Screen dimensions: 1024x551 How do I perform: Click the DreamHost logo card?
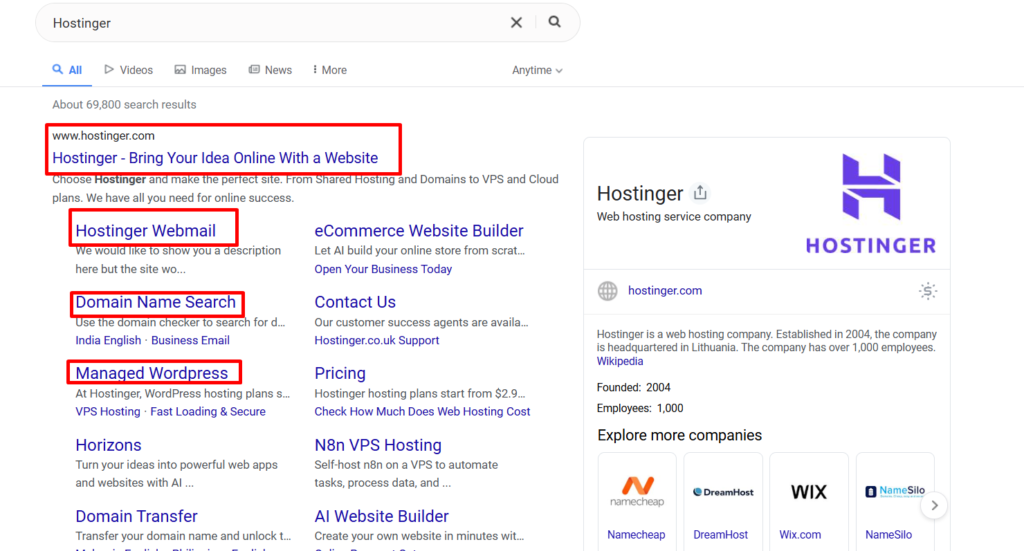click(723, 492)
